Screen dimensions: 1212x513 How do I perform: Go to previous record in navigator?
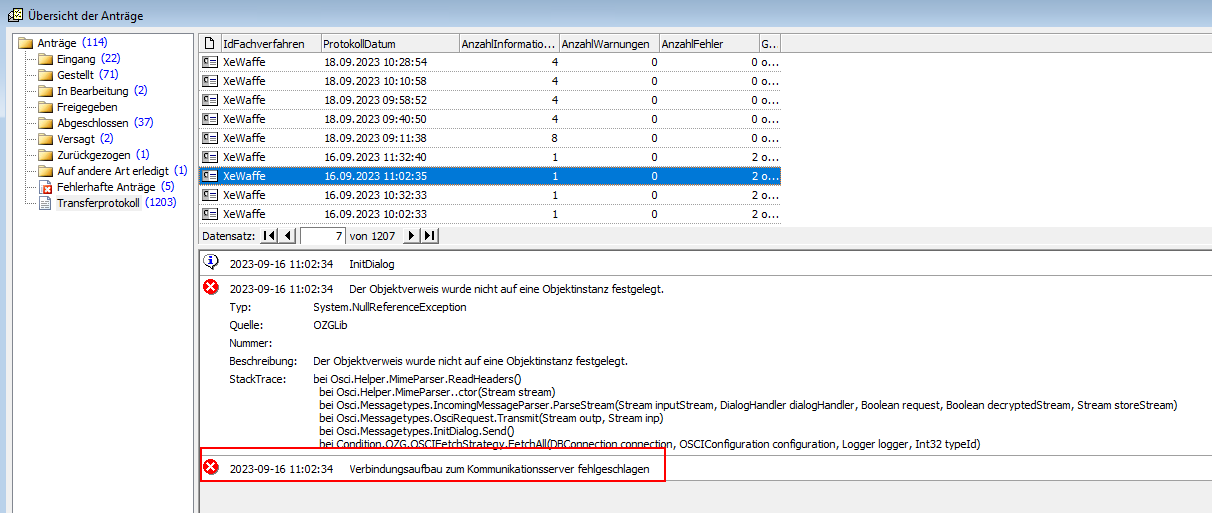288,236
